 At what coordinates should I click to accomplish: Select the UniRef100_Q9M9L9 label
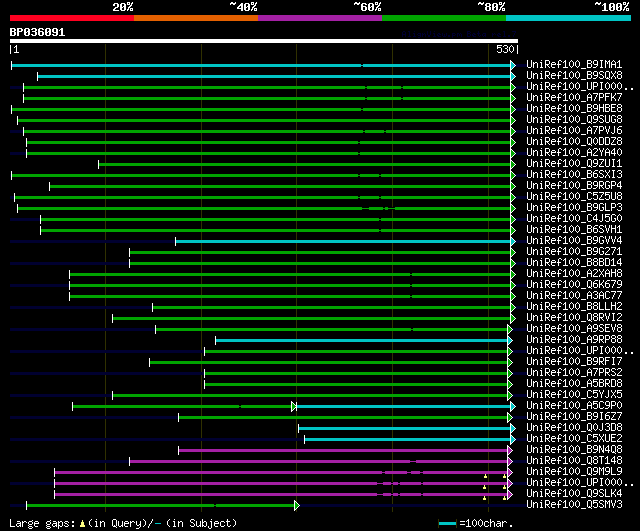(x=574, y=472)
